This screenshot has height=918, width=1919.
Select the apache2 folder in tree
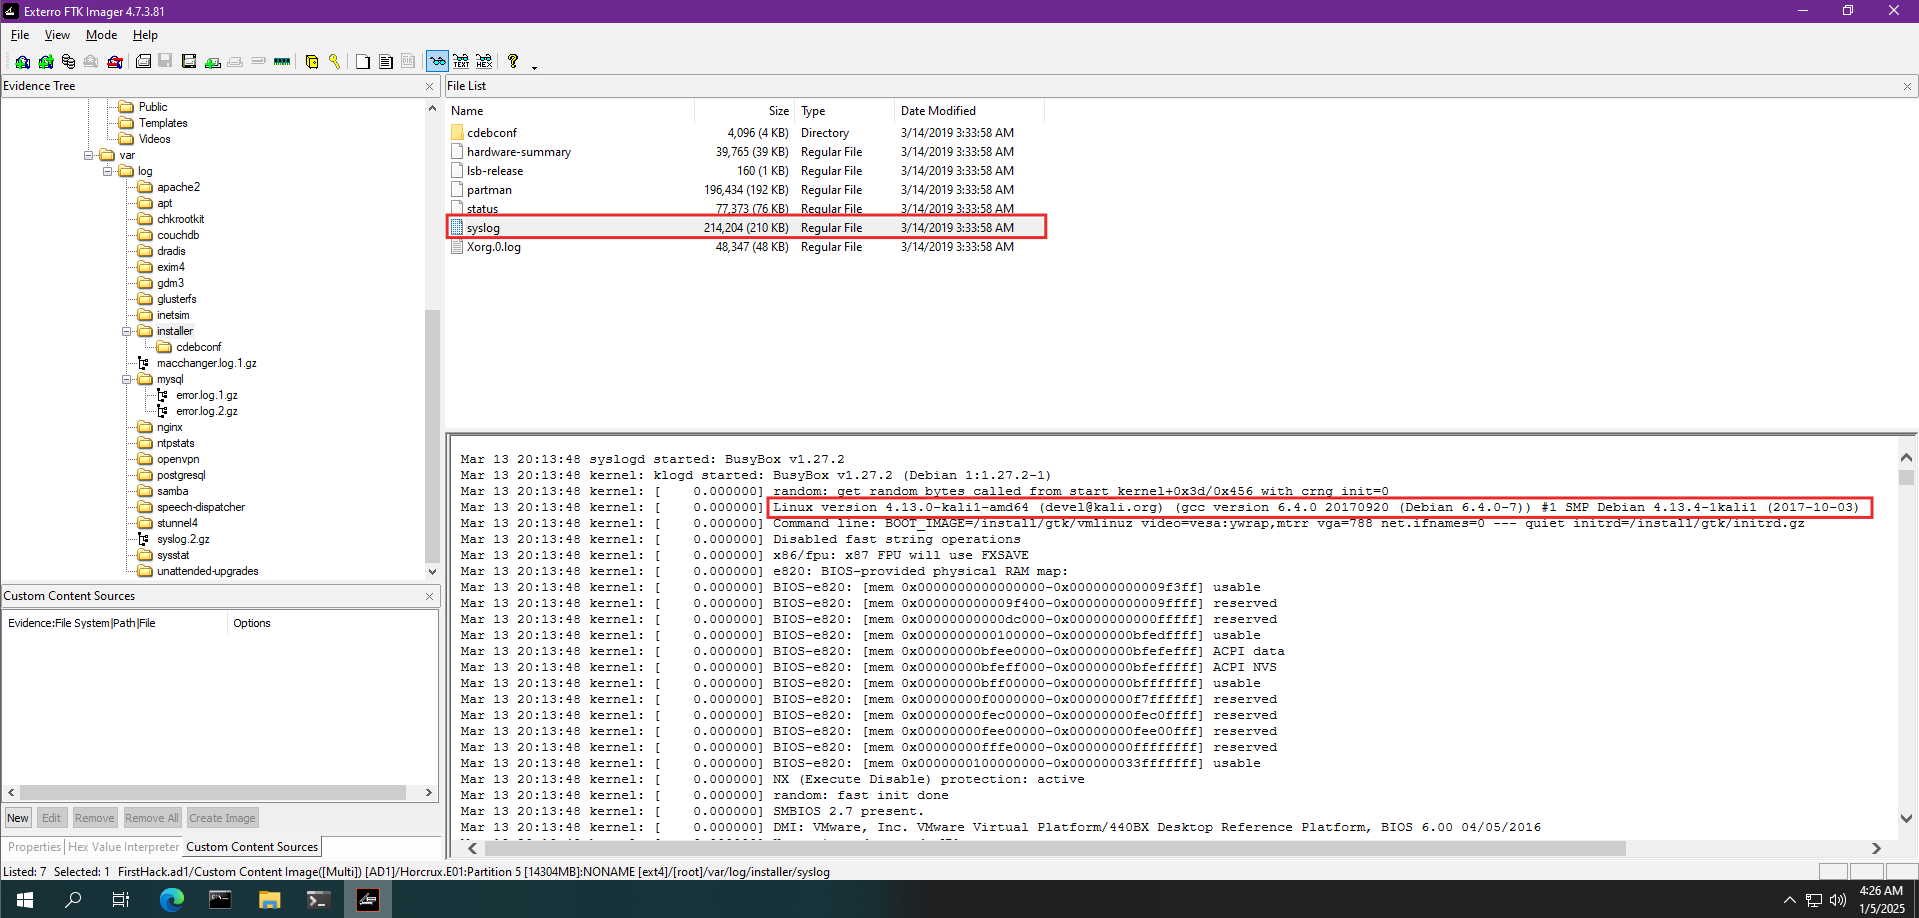pos(178,187)
